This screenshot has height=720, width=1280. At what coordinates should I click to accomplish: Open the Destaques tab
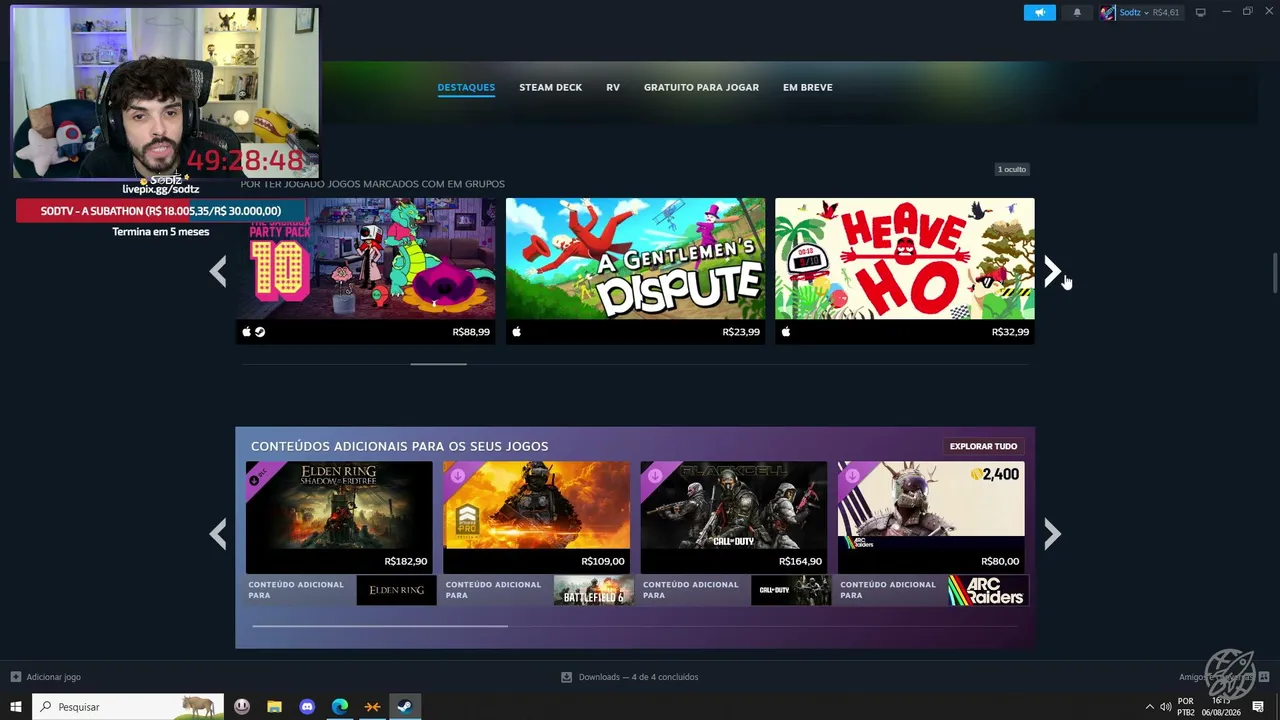click(x=466, y=88)
